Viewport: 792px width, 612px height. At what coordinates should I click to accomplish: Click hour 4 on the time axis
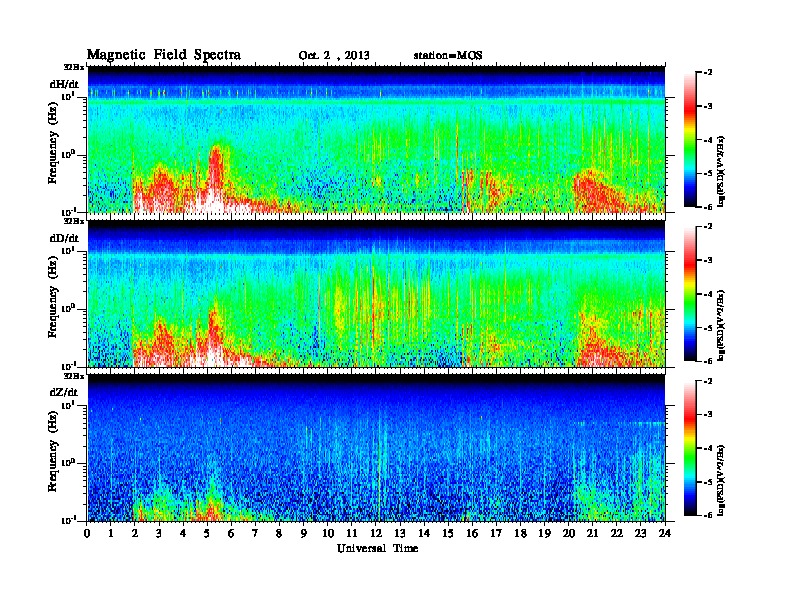(183, 534)
